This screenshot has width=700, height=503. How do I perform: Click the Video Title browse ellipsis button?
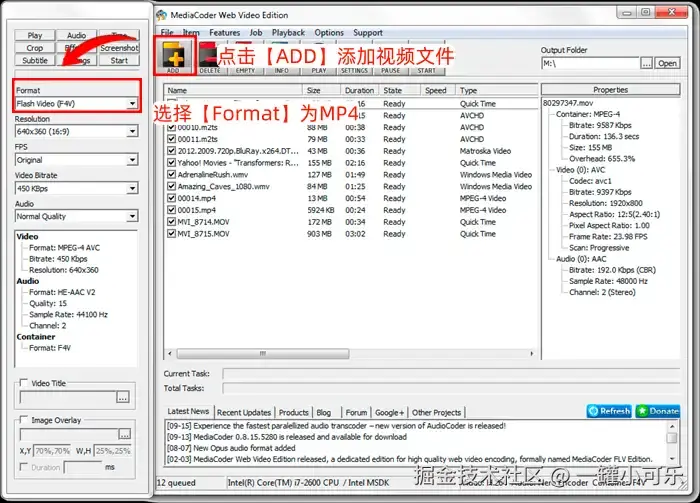point(123,397)
